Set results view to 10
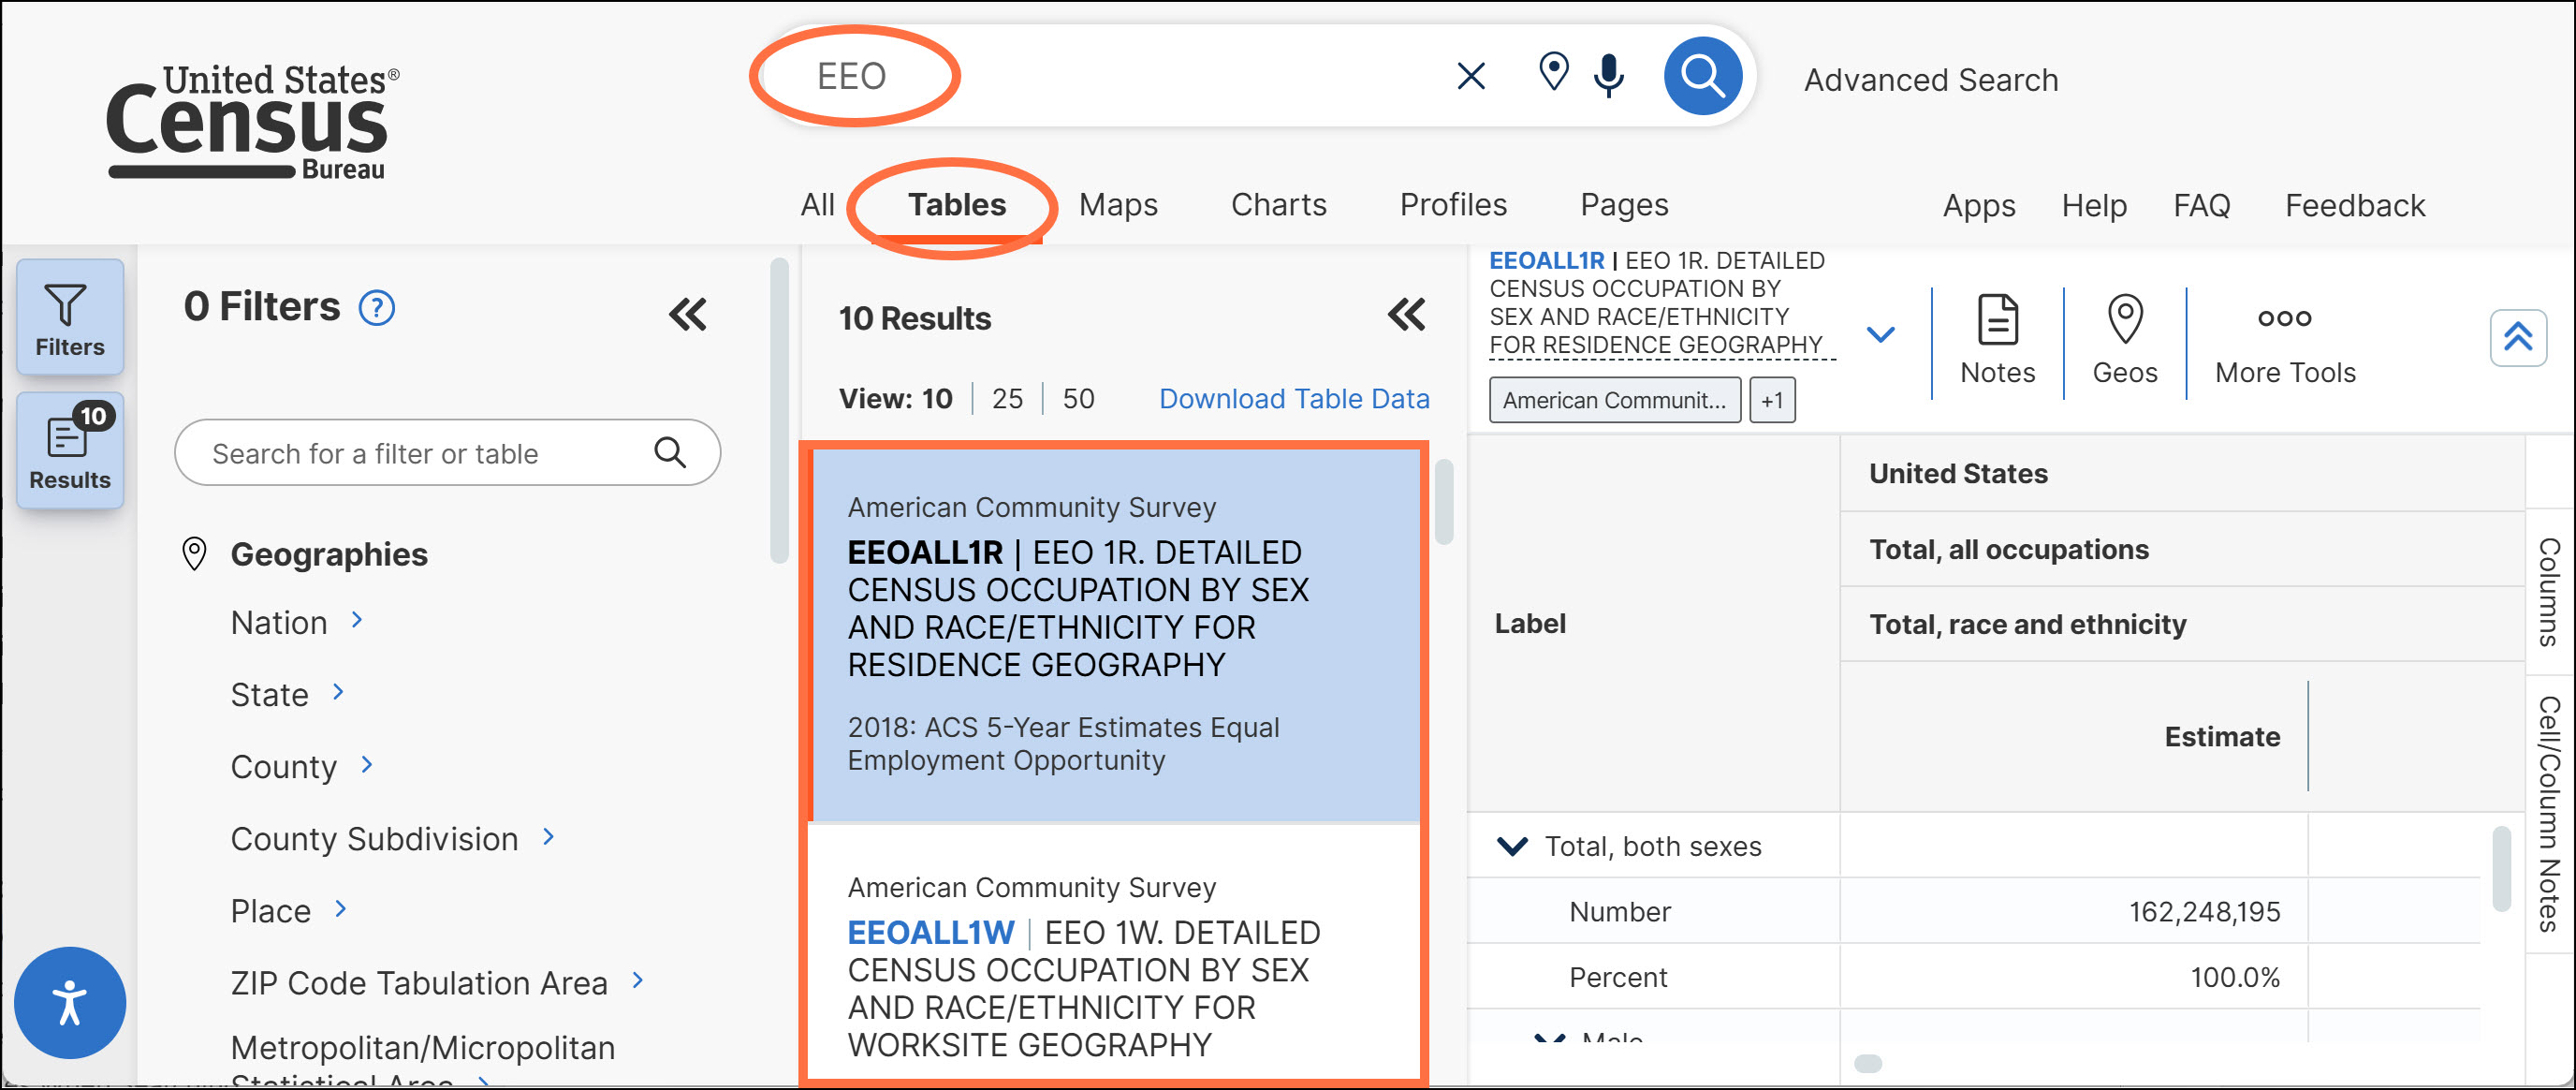 [936, 399]
